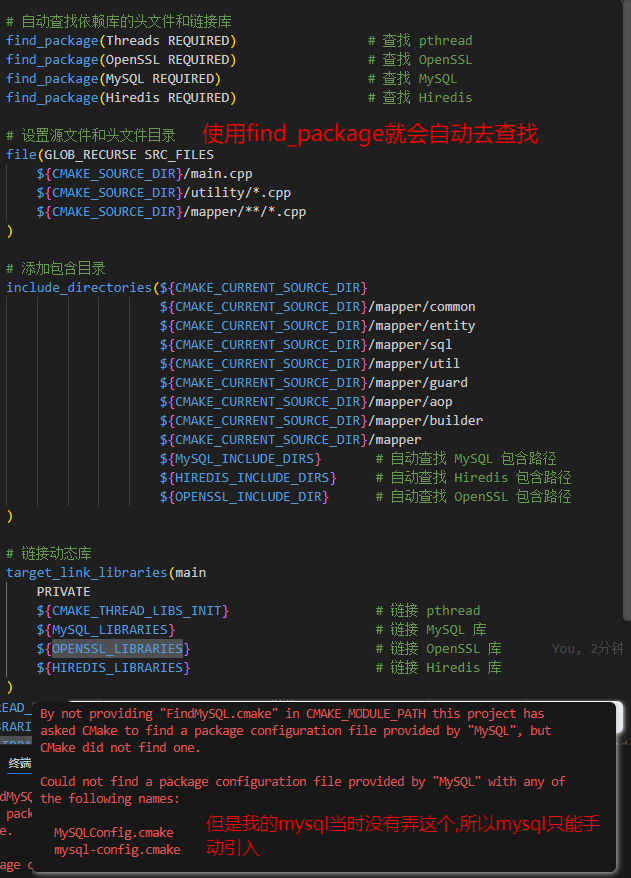
Task: Click the Hiredis REQUIRED find_package statement
Action: [120, 98]
